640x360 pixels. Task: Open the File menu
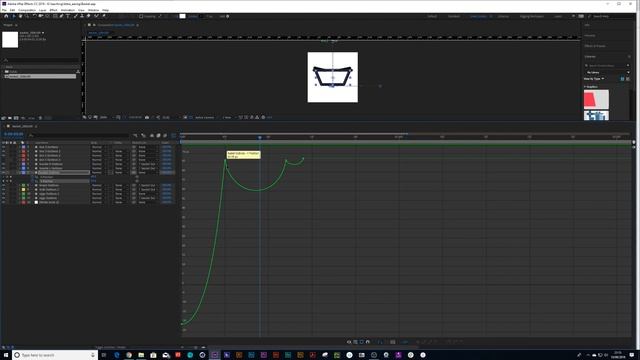pyautogui.click(x=4, y=10)
